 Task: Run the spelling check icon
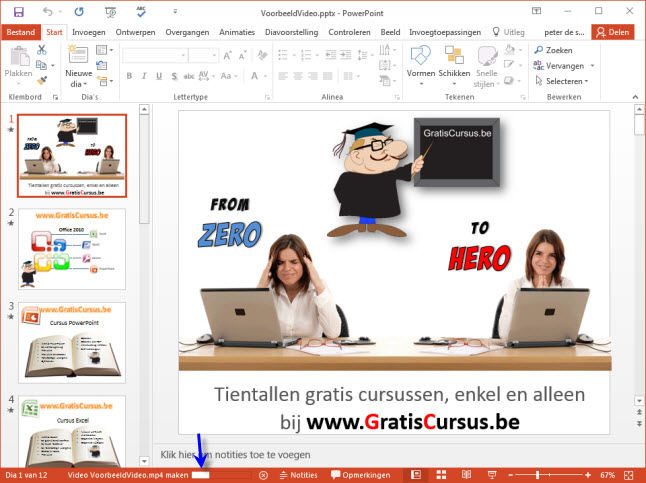pyautogui.click(x=141, y=12)
